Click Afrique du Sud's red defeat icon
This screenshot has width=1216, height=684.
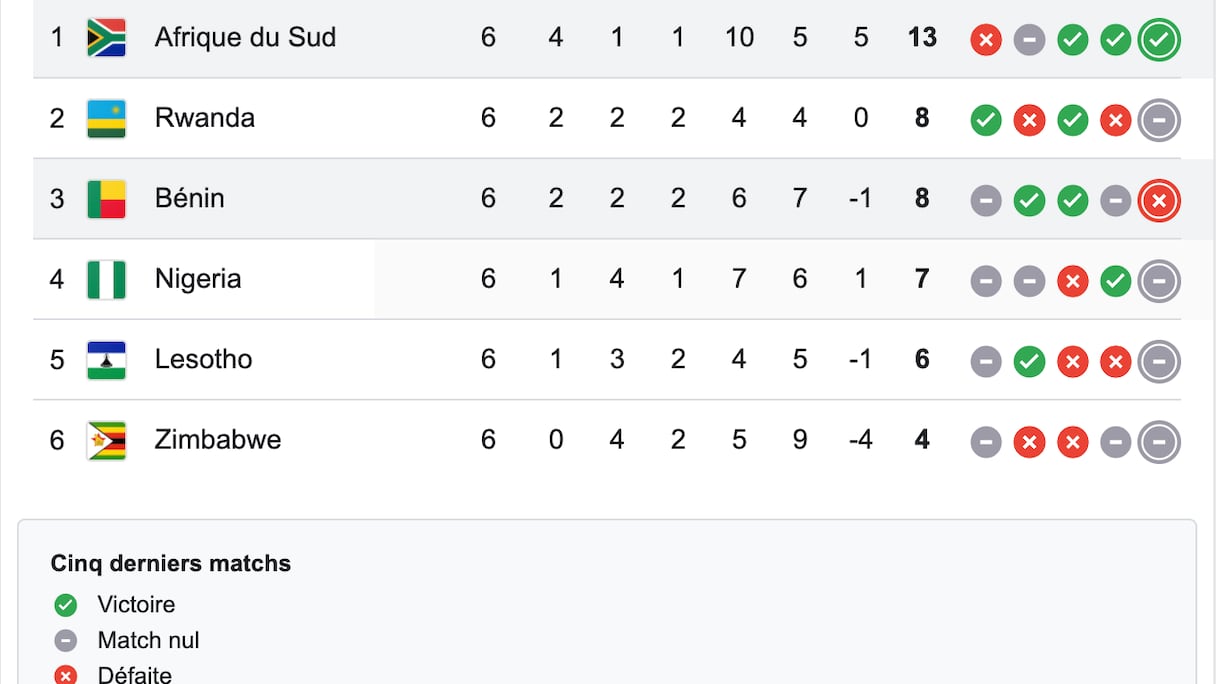(x=986, y=40)
